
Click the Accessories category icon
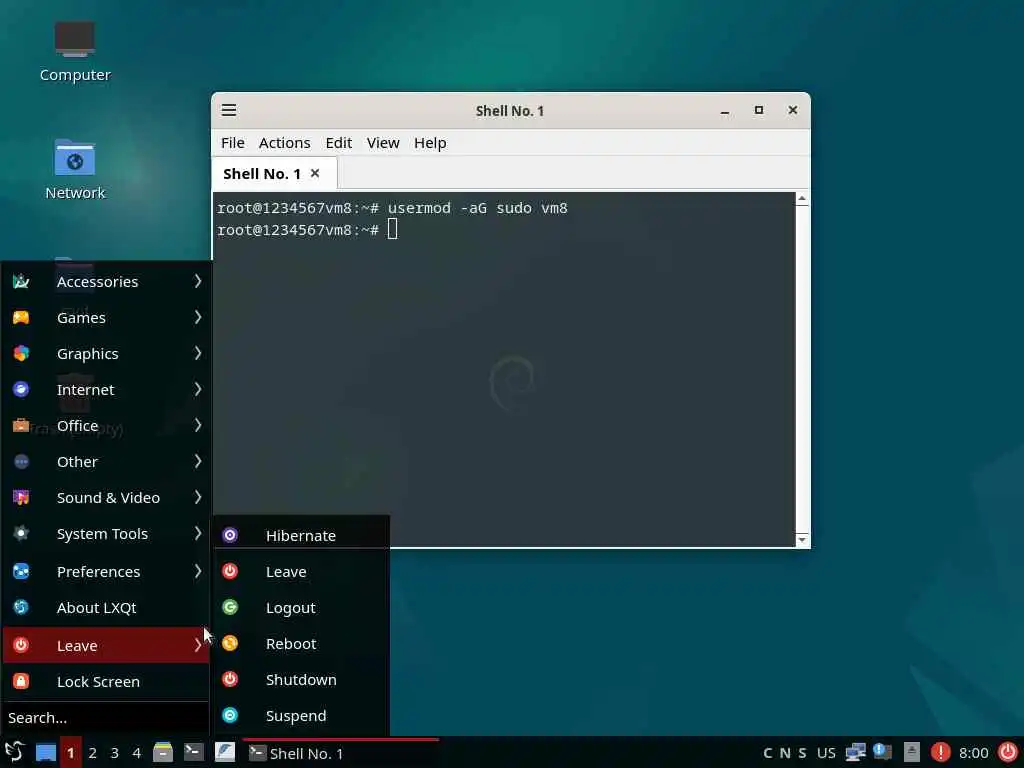coord(21,281)
